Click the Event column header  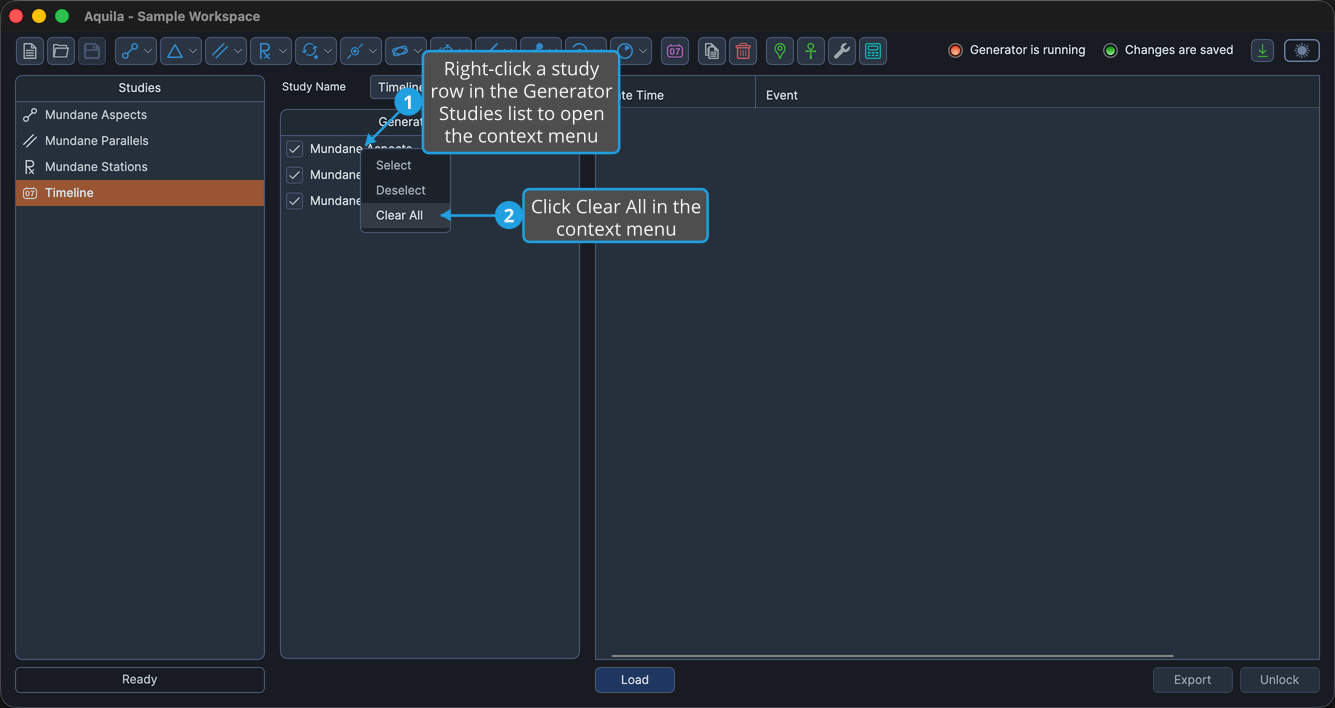coord(1037,95)
